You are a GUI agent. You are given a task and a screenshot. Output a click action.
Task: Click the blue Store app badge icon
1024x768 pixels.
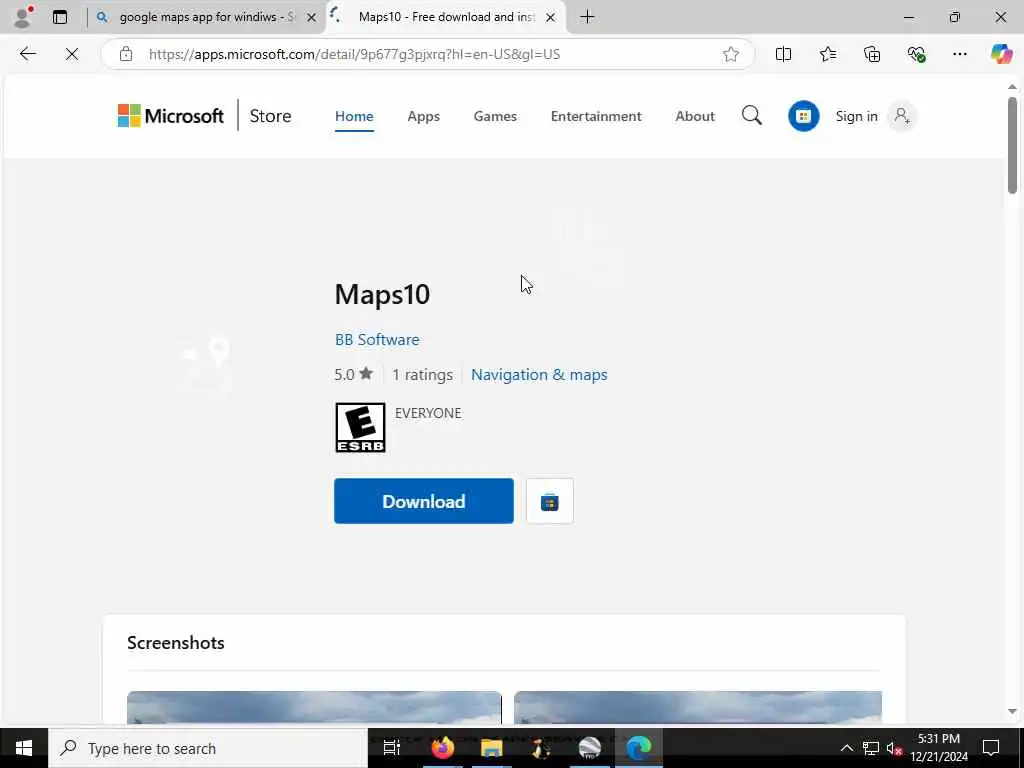click(803, 116)
